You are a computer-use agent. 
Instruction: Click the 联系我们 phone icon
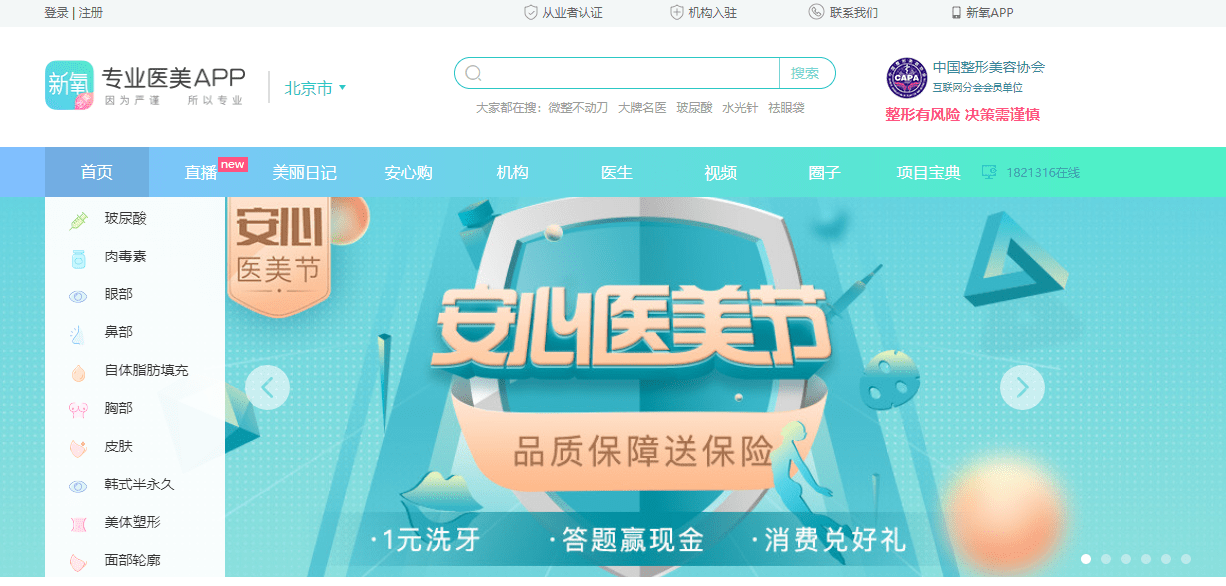[816, 12]
